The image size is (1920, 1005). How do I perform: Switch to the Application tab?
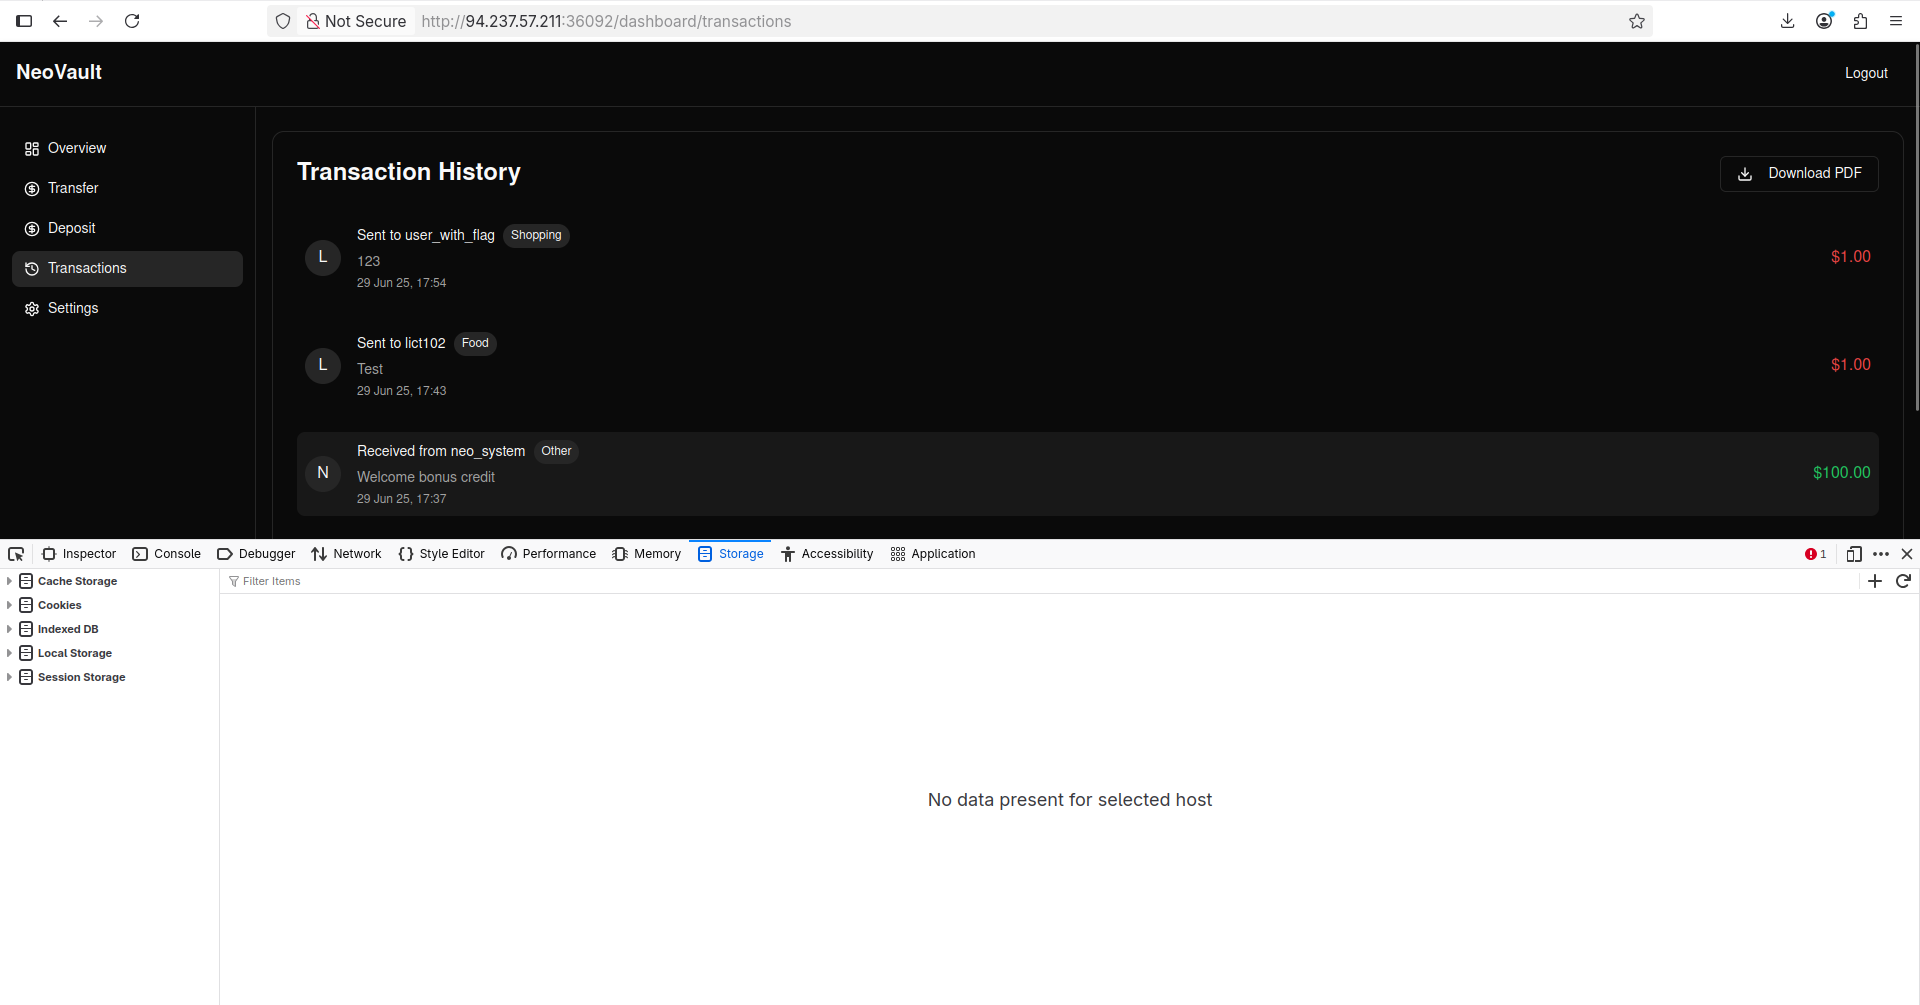tap(933, 554)
